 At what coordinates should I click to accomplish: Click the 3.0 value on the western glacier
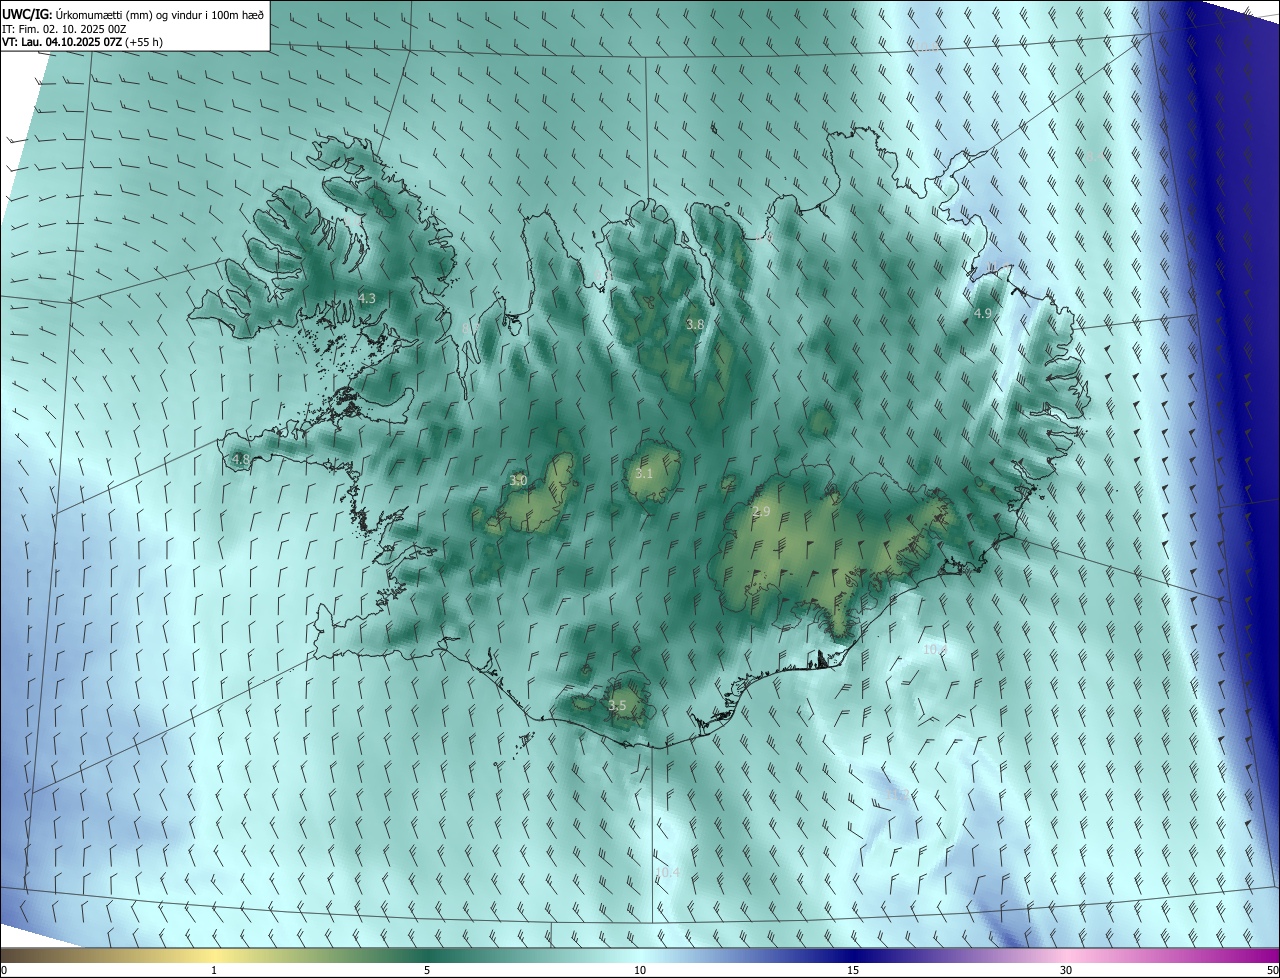click(x=518, y=481)
